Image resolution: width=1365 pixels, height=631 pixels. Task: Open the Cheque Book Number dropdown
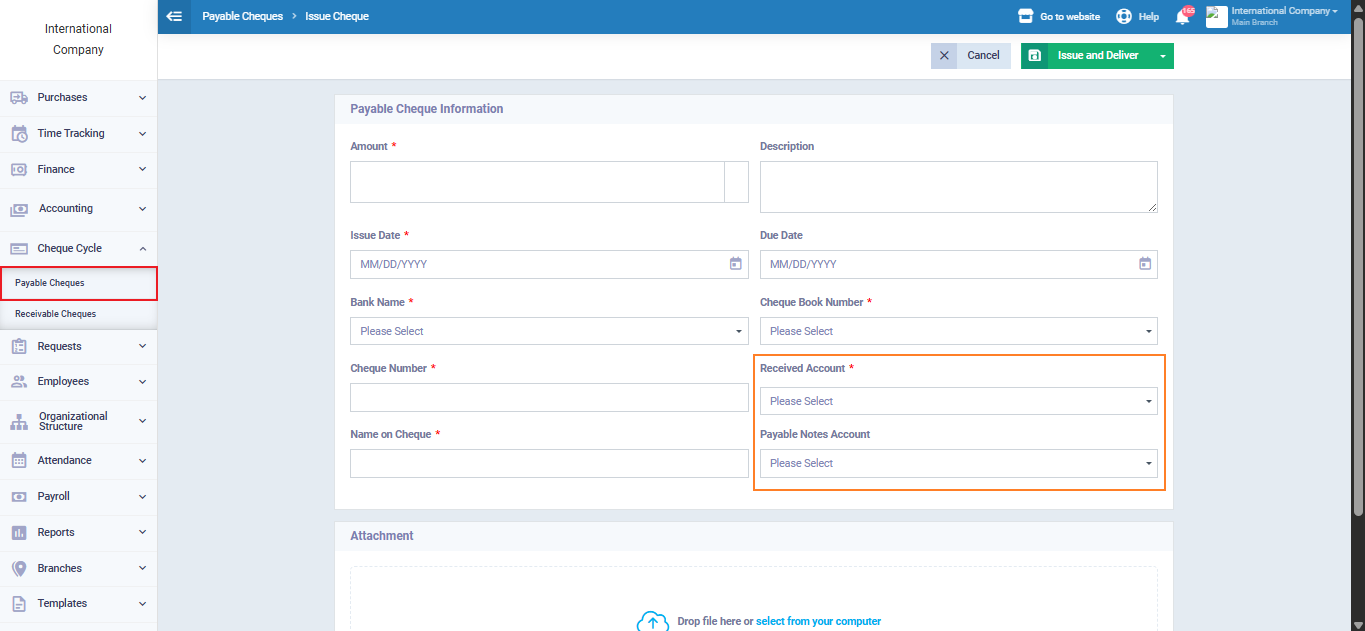958,331
